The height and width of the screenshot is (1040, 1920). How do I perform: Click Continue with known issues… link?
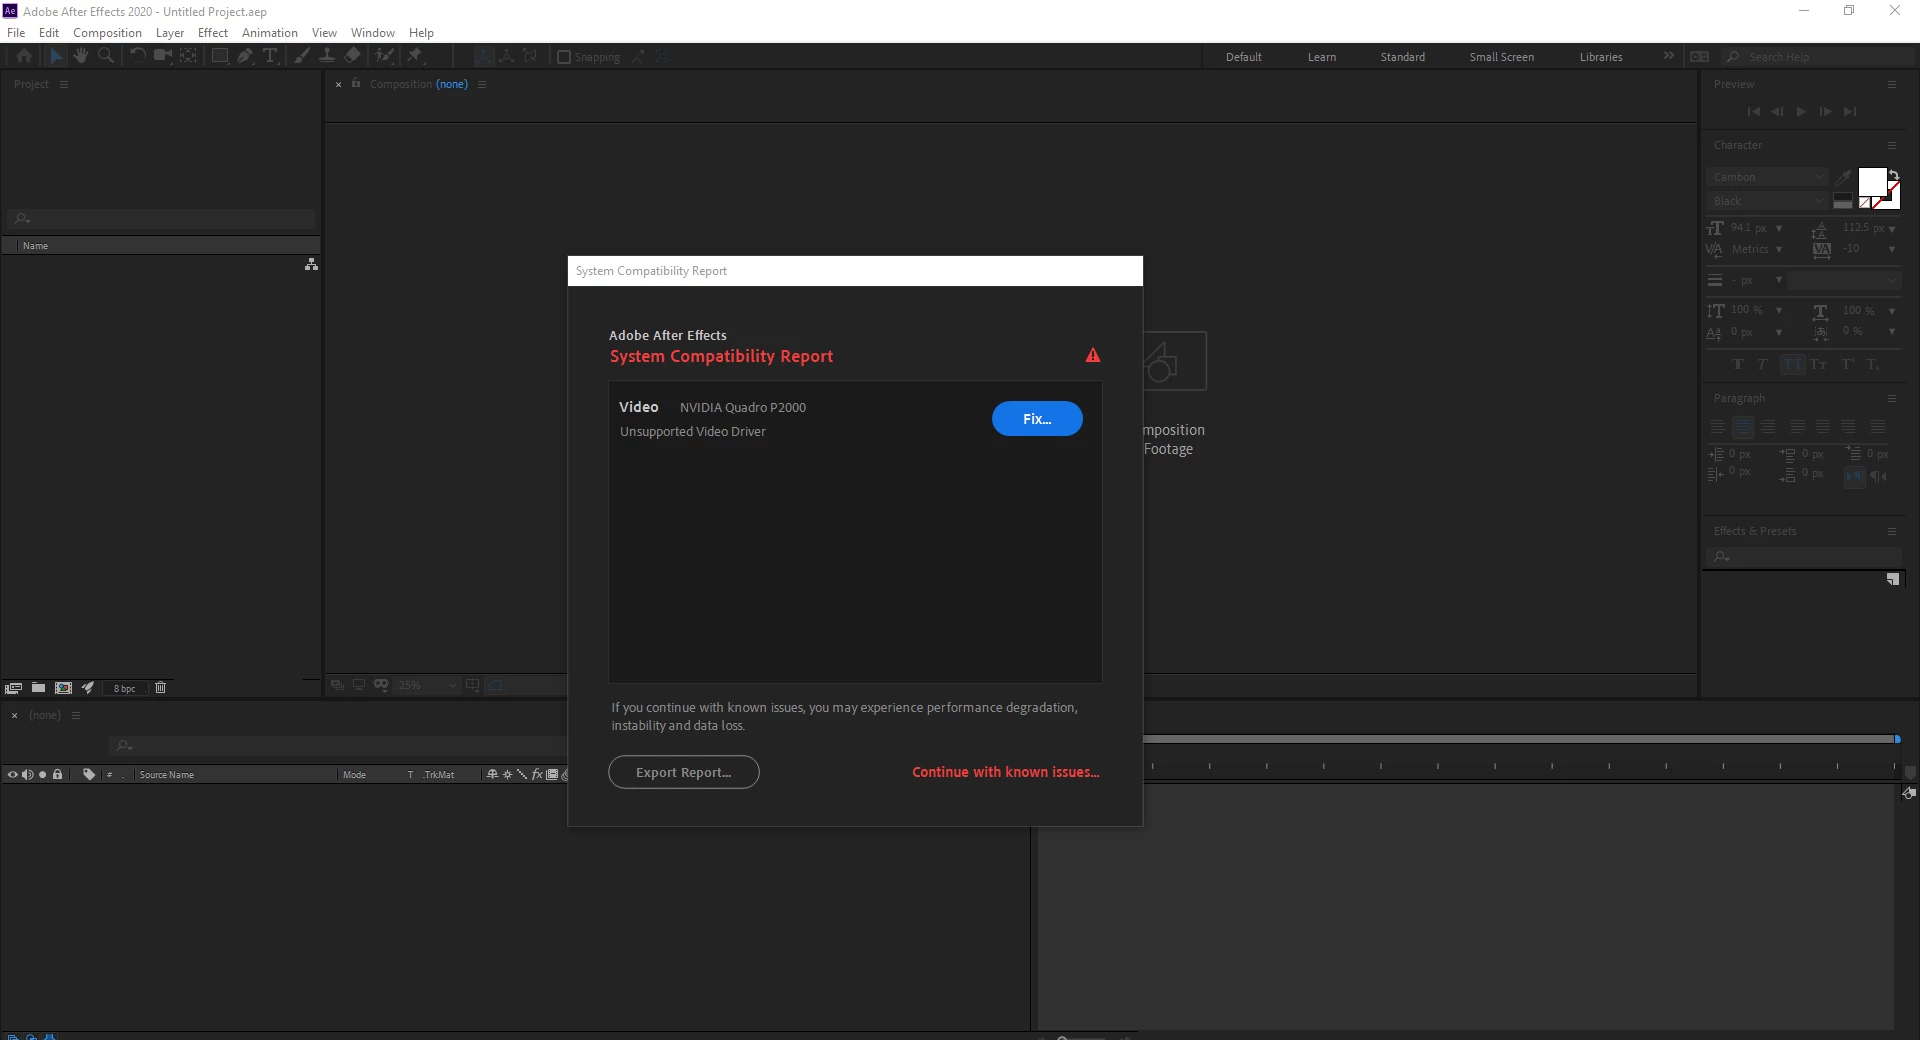tap(1005, 772)
